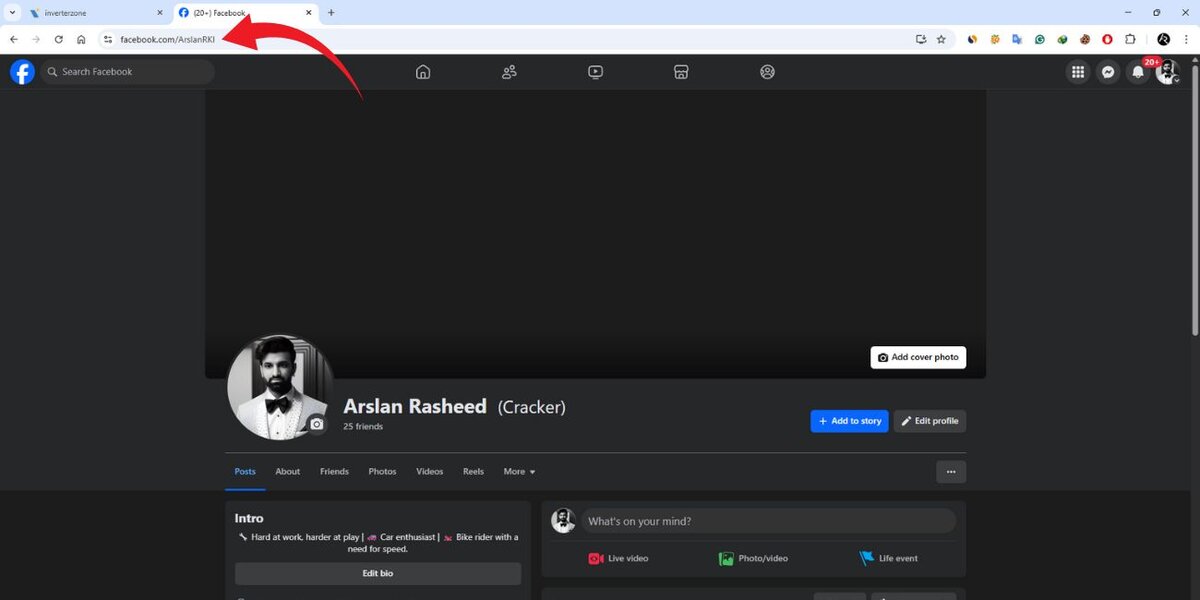1200x600 pixels.
Task: Open the Groups icon in top navigation
Action: pos(767,72)
